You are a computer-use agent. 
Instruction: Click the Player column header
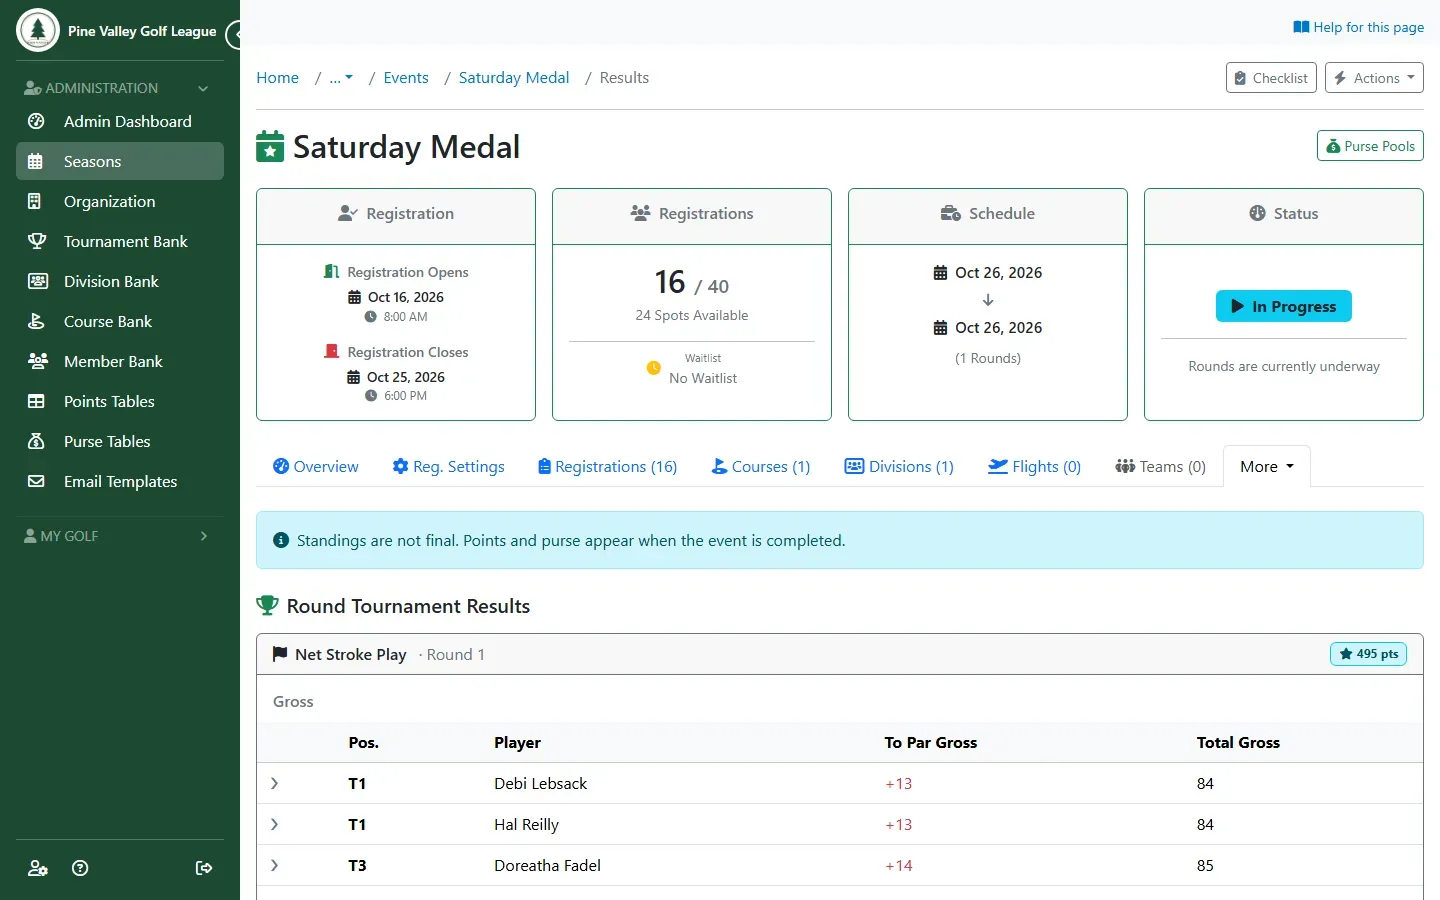tap(517, 742)
